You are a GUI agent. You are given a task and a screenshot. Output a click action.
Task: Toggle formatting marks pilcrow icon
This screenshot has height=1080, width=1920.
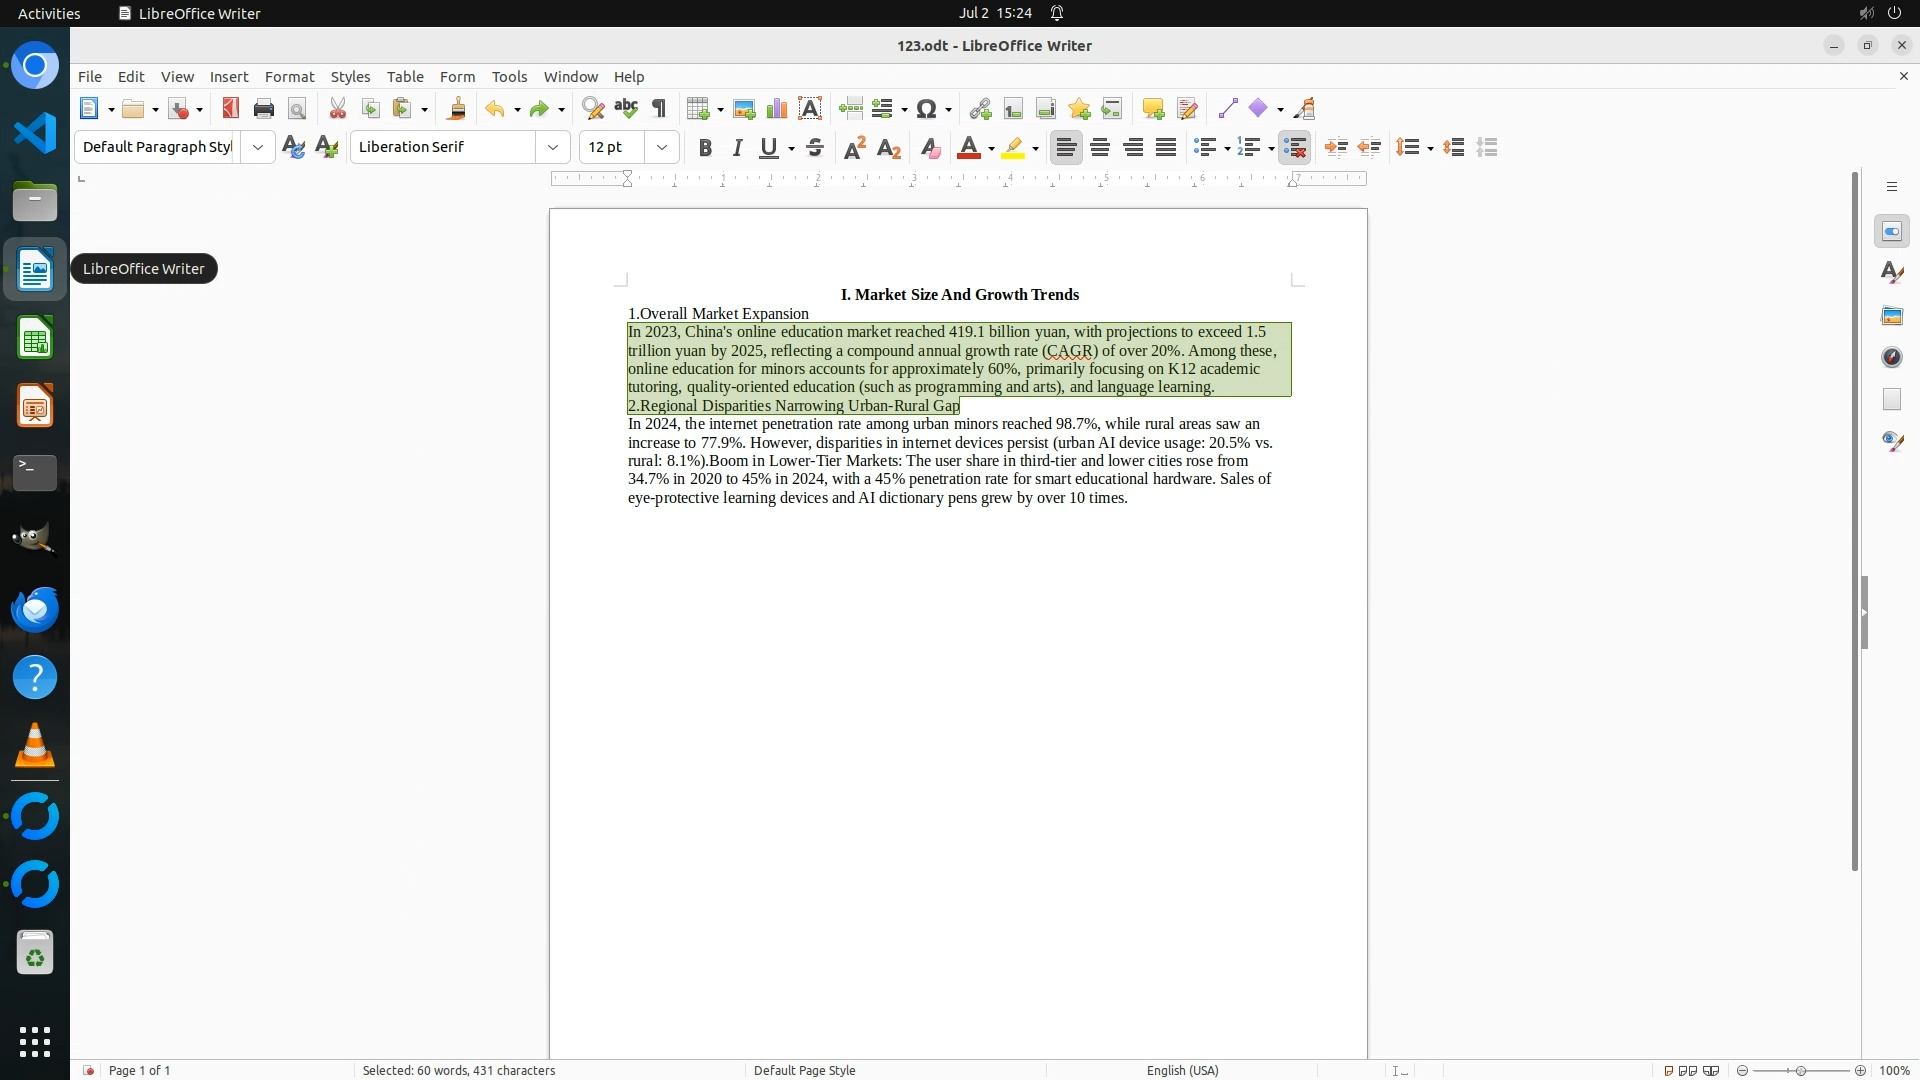[659, 109]
